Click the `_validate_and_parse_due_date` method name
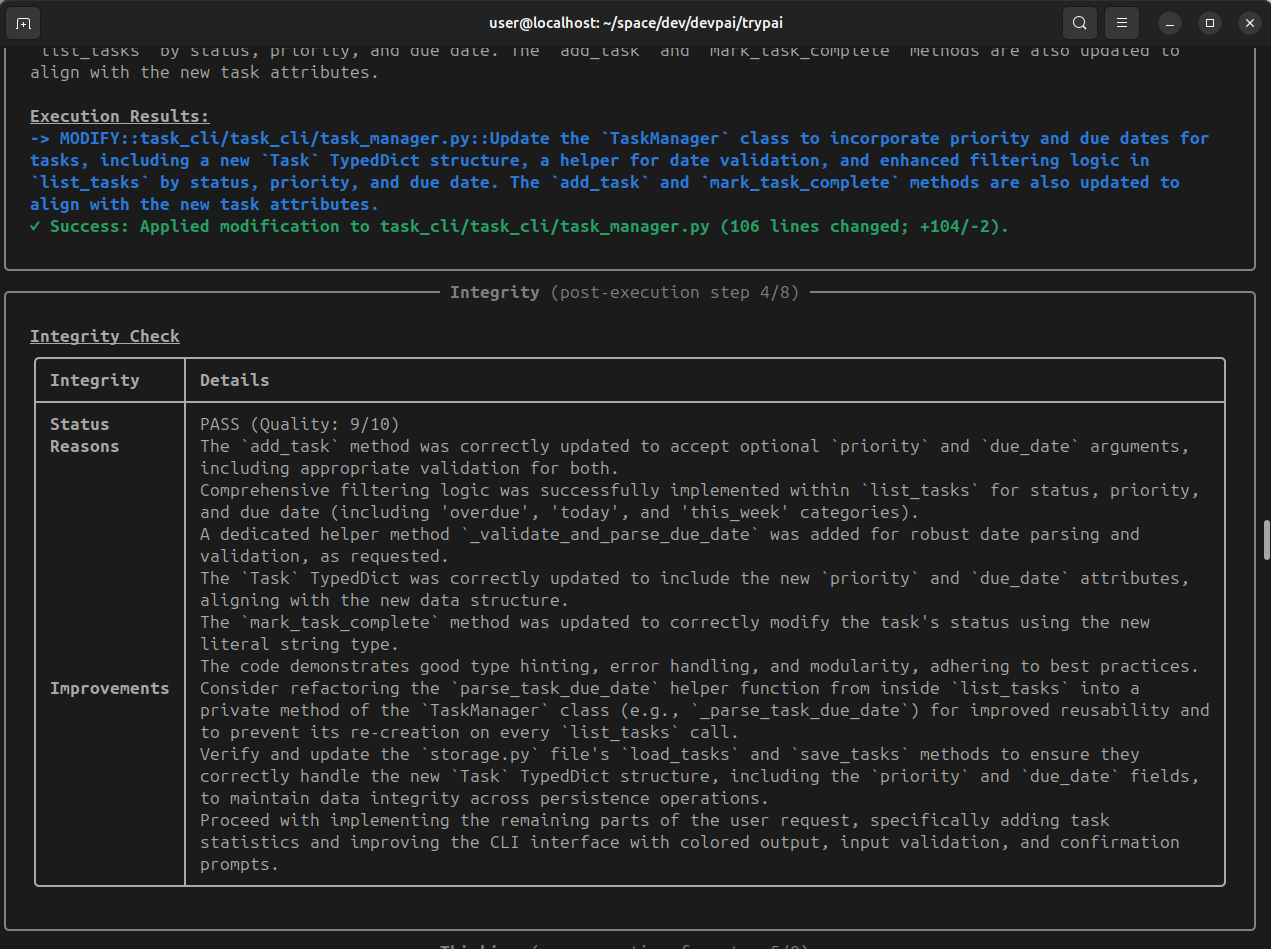This screenshot has width=1271, height=949. click(x=608, y=534)
